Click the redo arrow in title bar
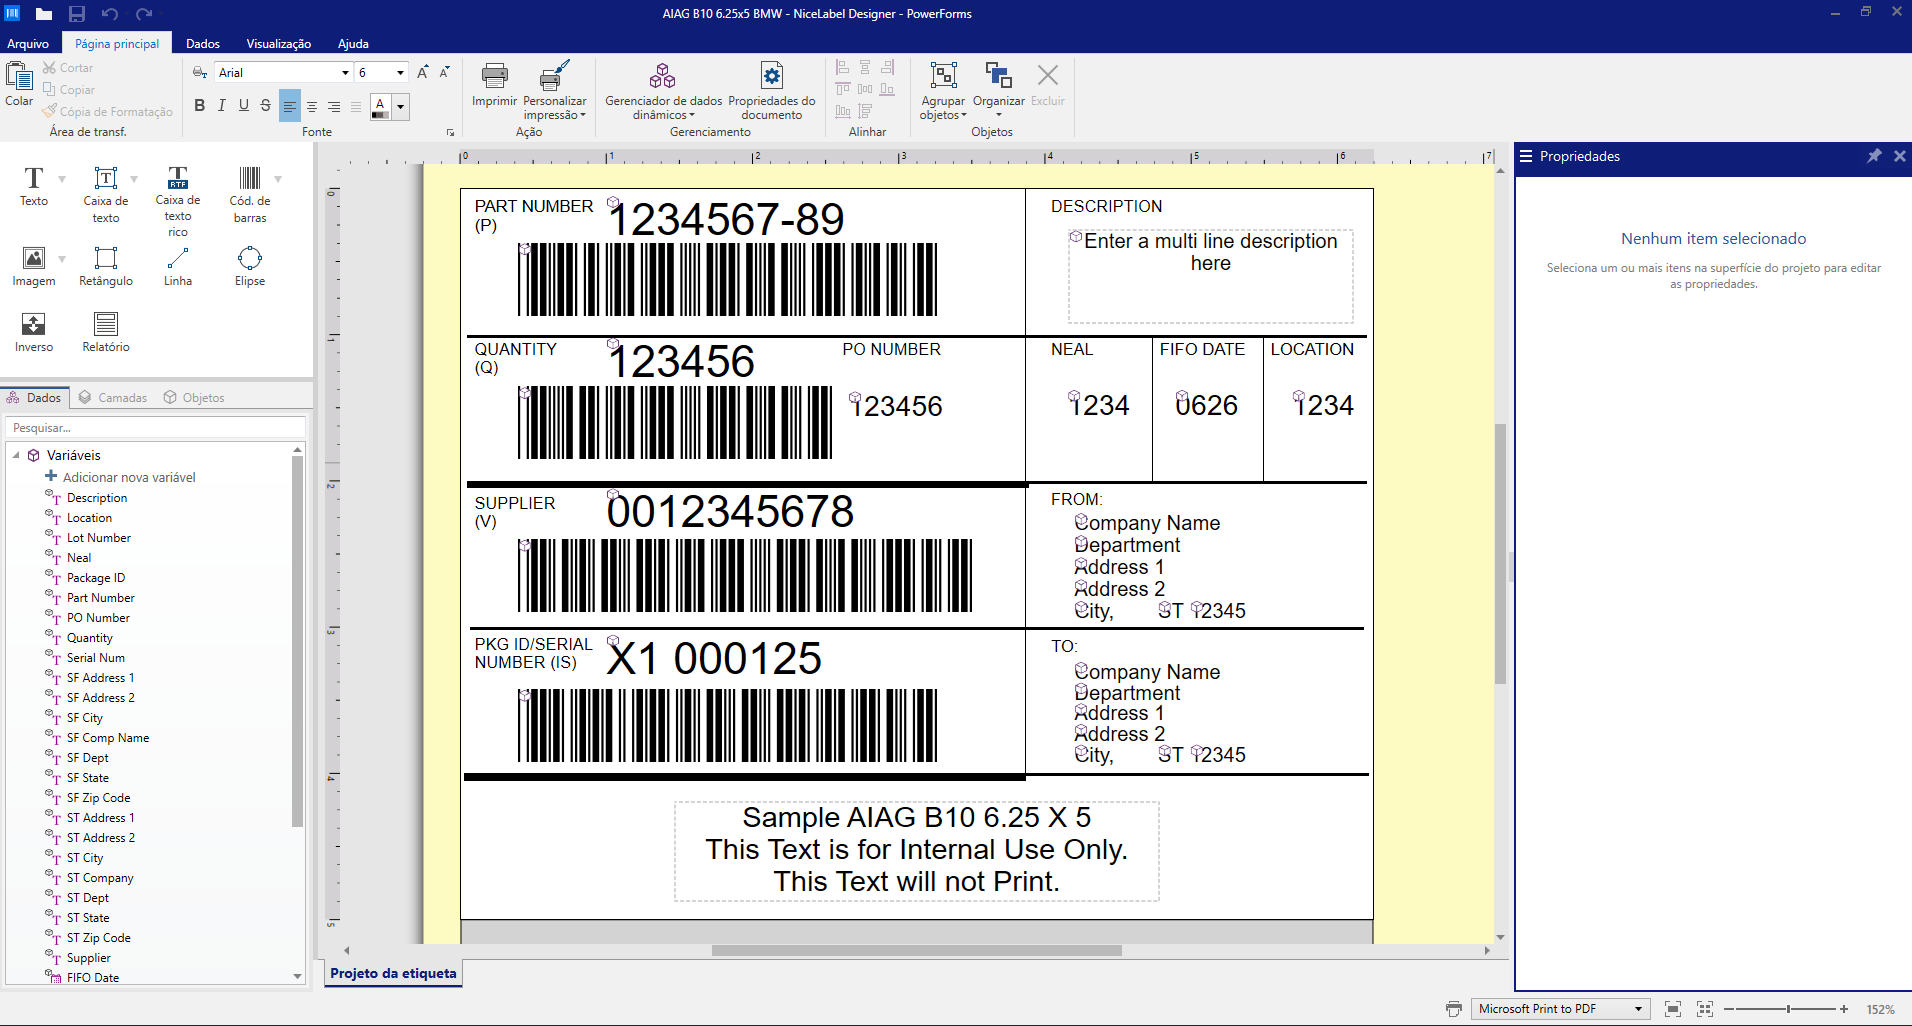This screenshot has width=1912, height=1026. (x=143, y=14)
